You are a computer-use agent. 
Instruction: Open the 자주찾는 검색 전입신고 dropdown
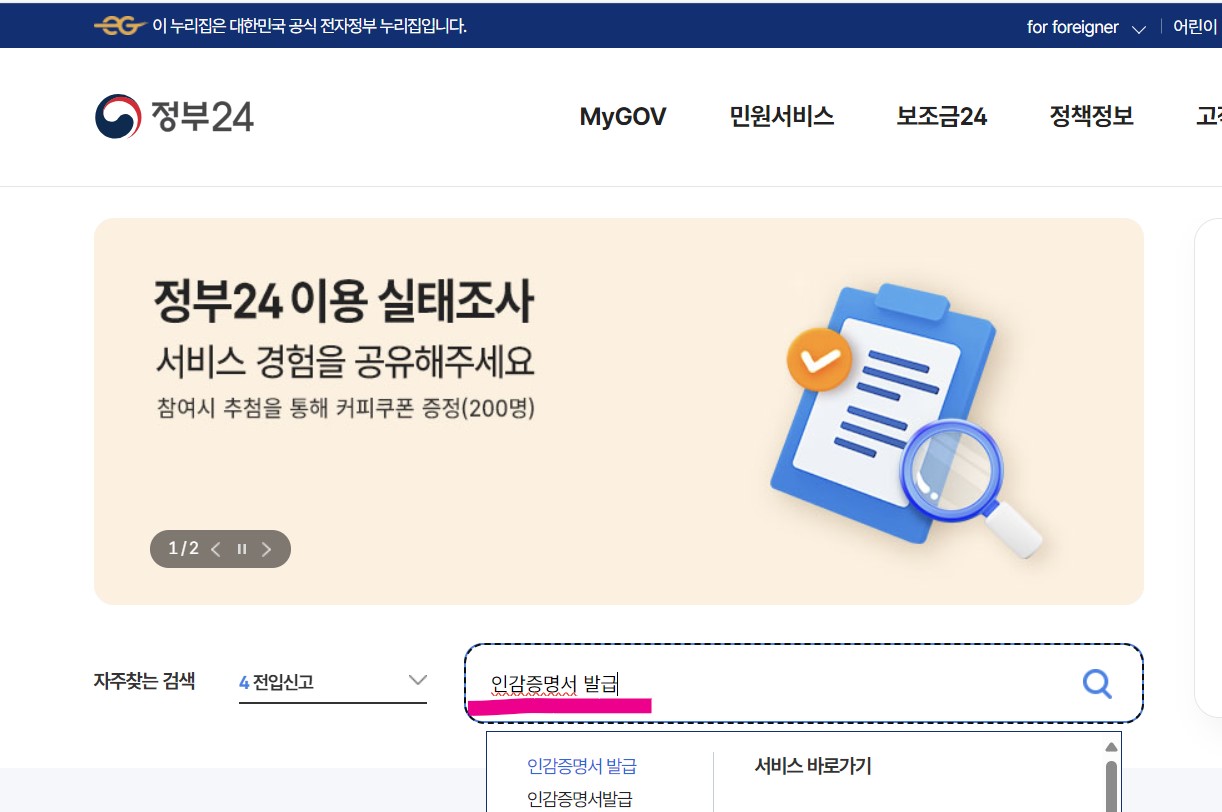[333, 682]
